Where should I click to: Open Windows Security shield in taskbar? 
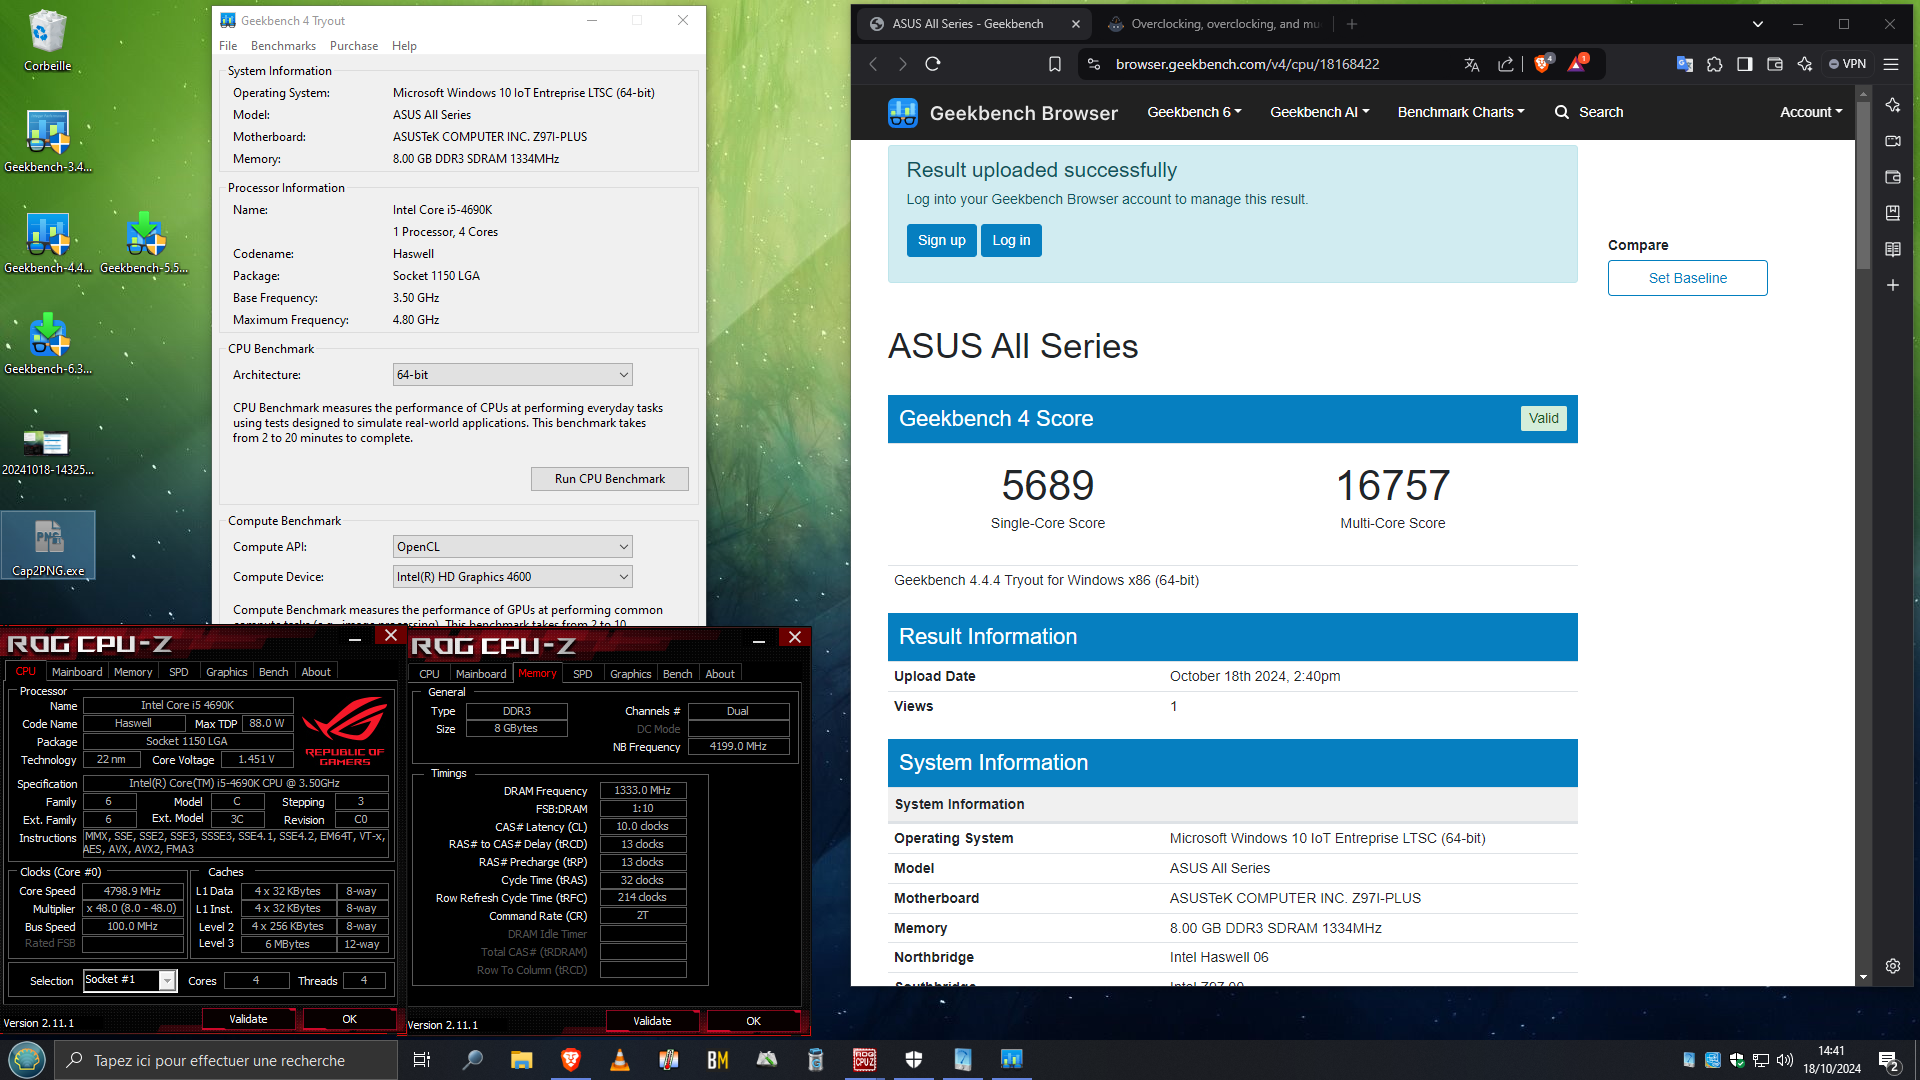913,1060
